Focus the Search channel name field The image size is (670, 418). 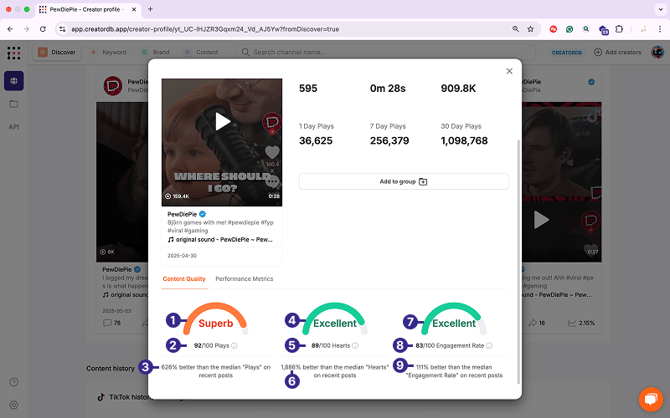pyautogui.click(x=385, y=52)
